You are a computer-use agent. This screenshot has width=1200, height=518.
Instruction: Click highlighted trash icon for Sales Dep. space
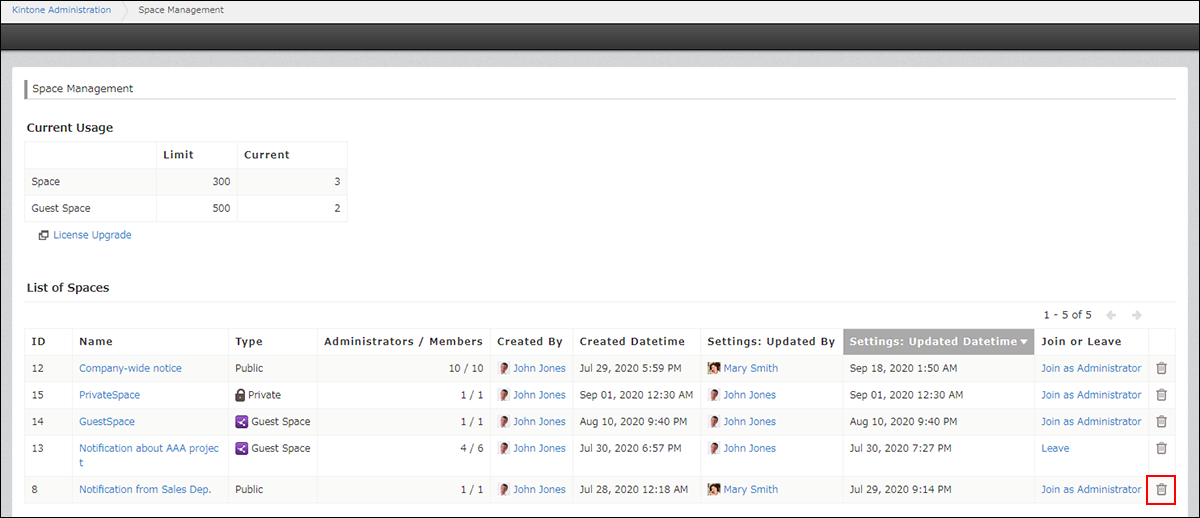click(x=1161, y=490)
